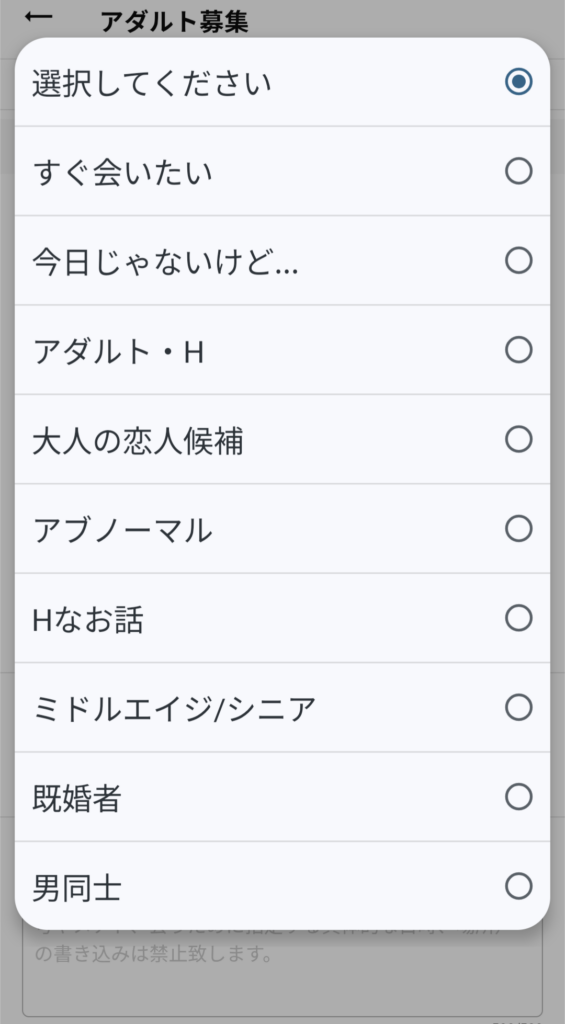Select the 既婚者 radio button

tap(519, 797)
